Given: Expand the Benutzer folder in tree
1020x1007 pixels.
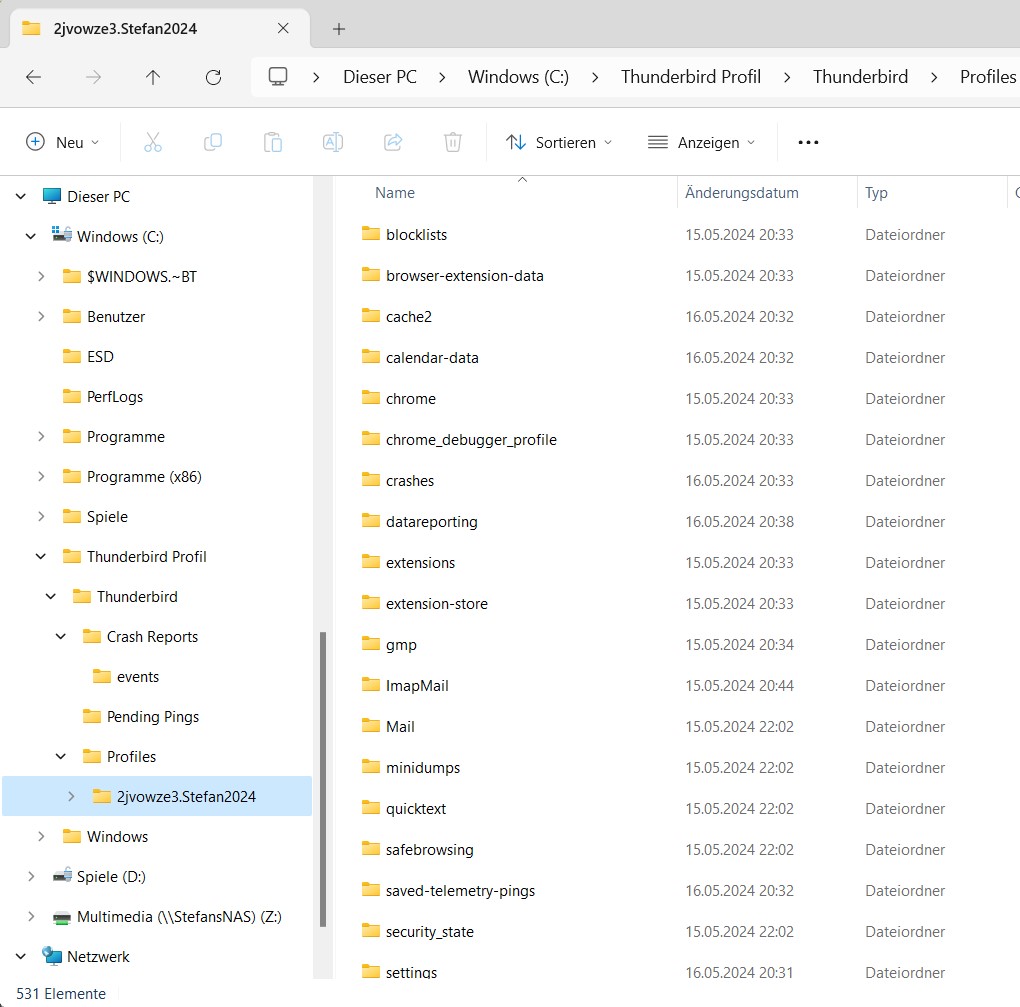Looking at the screenshot, I should point(41,317).
